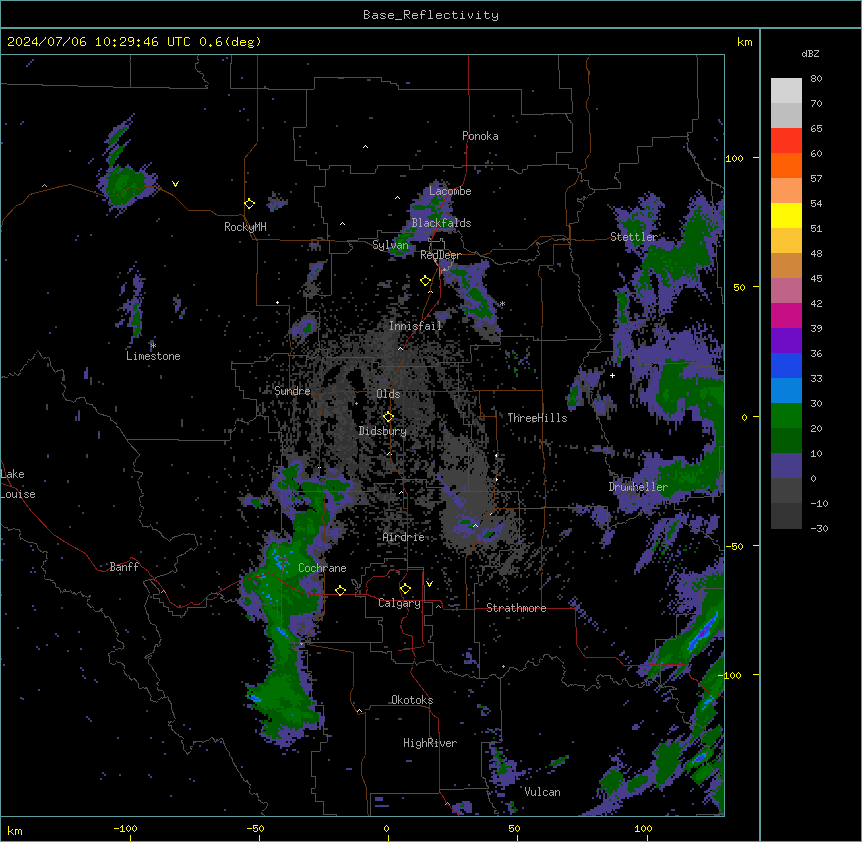Image resolution: width=862 pixels, height=842 pixels.
Task: Select the km unit label at top right
Action: (744, 42)
